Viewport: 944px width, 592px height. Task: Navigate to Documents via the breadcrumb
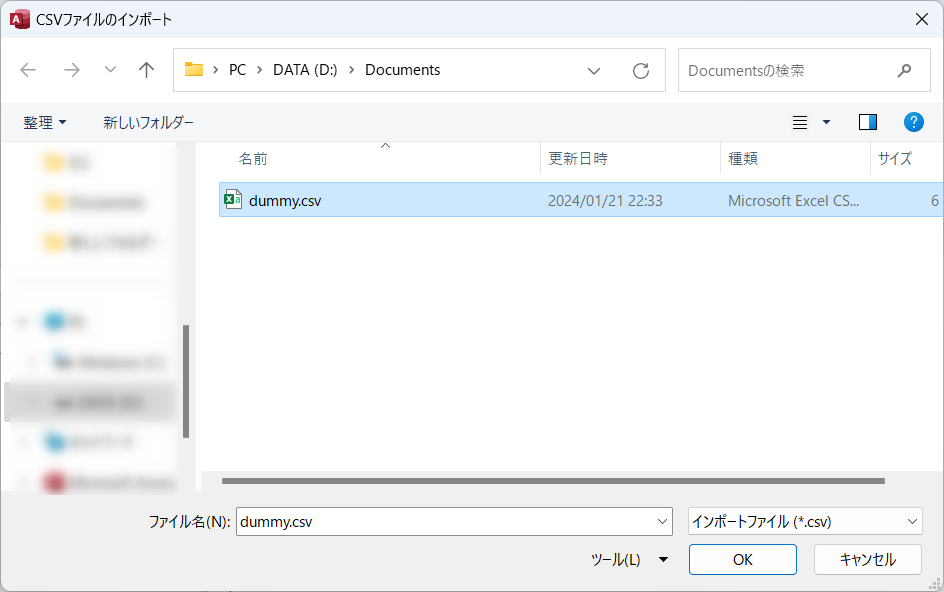pyautogui.click(x=402, y=70)
